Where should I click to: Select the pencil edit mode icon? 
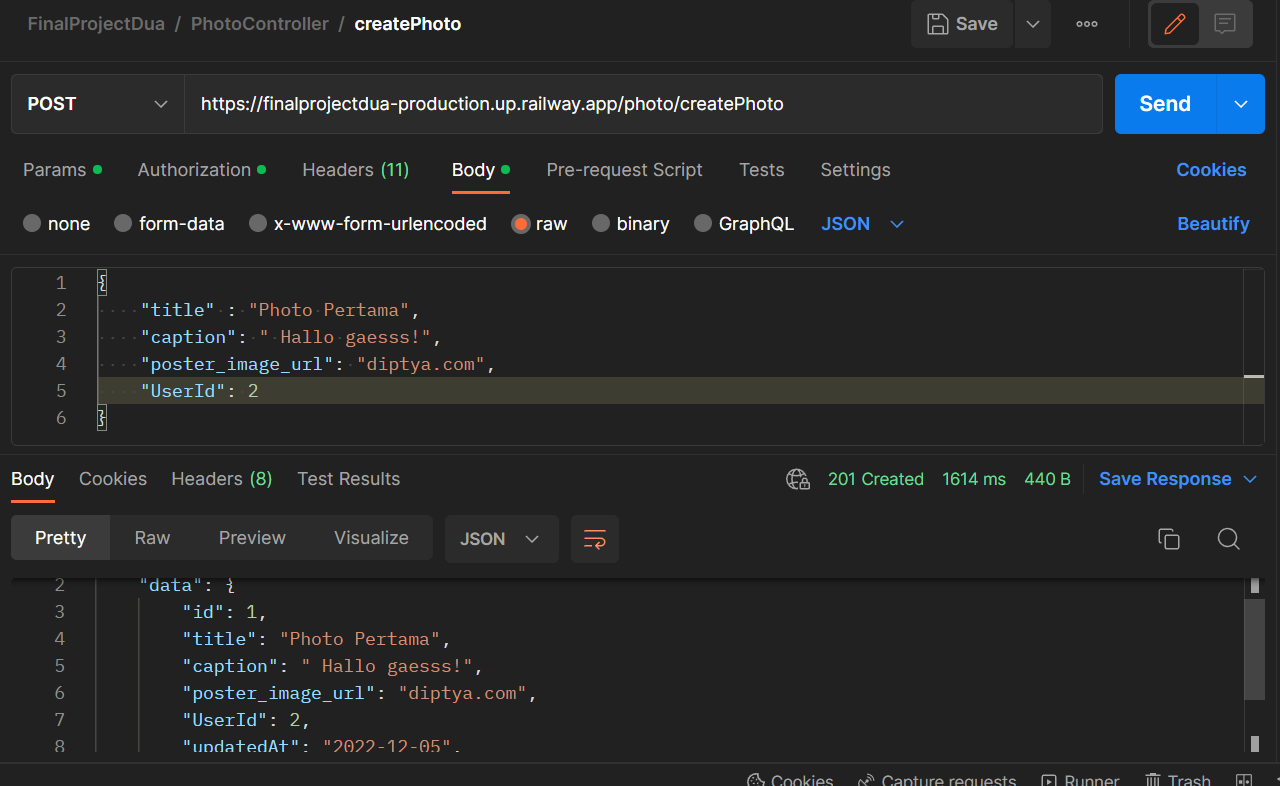pyautogui.click(x=1175, y=24)
